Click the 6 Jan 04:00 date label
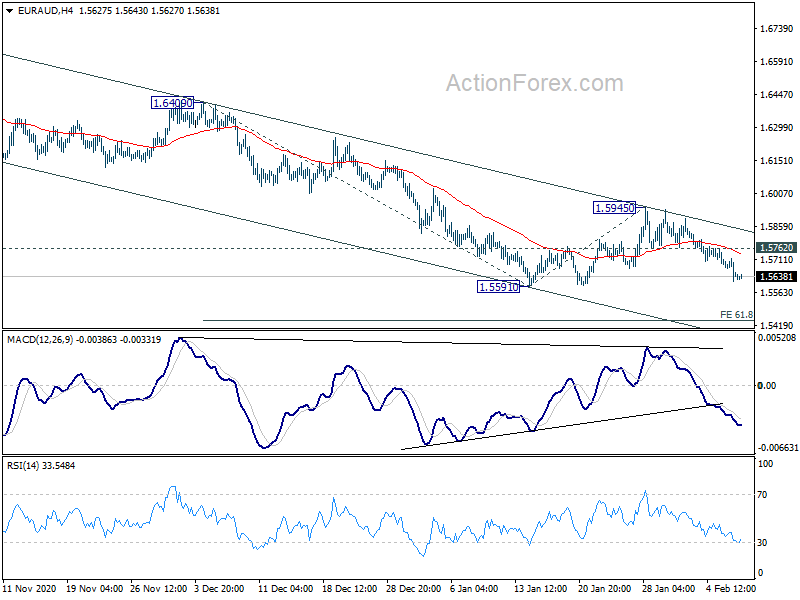This screenshot has width=800, height=600. (x=474, y=589)
